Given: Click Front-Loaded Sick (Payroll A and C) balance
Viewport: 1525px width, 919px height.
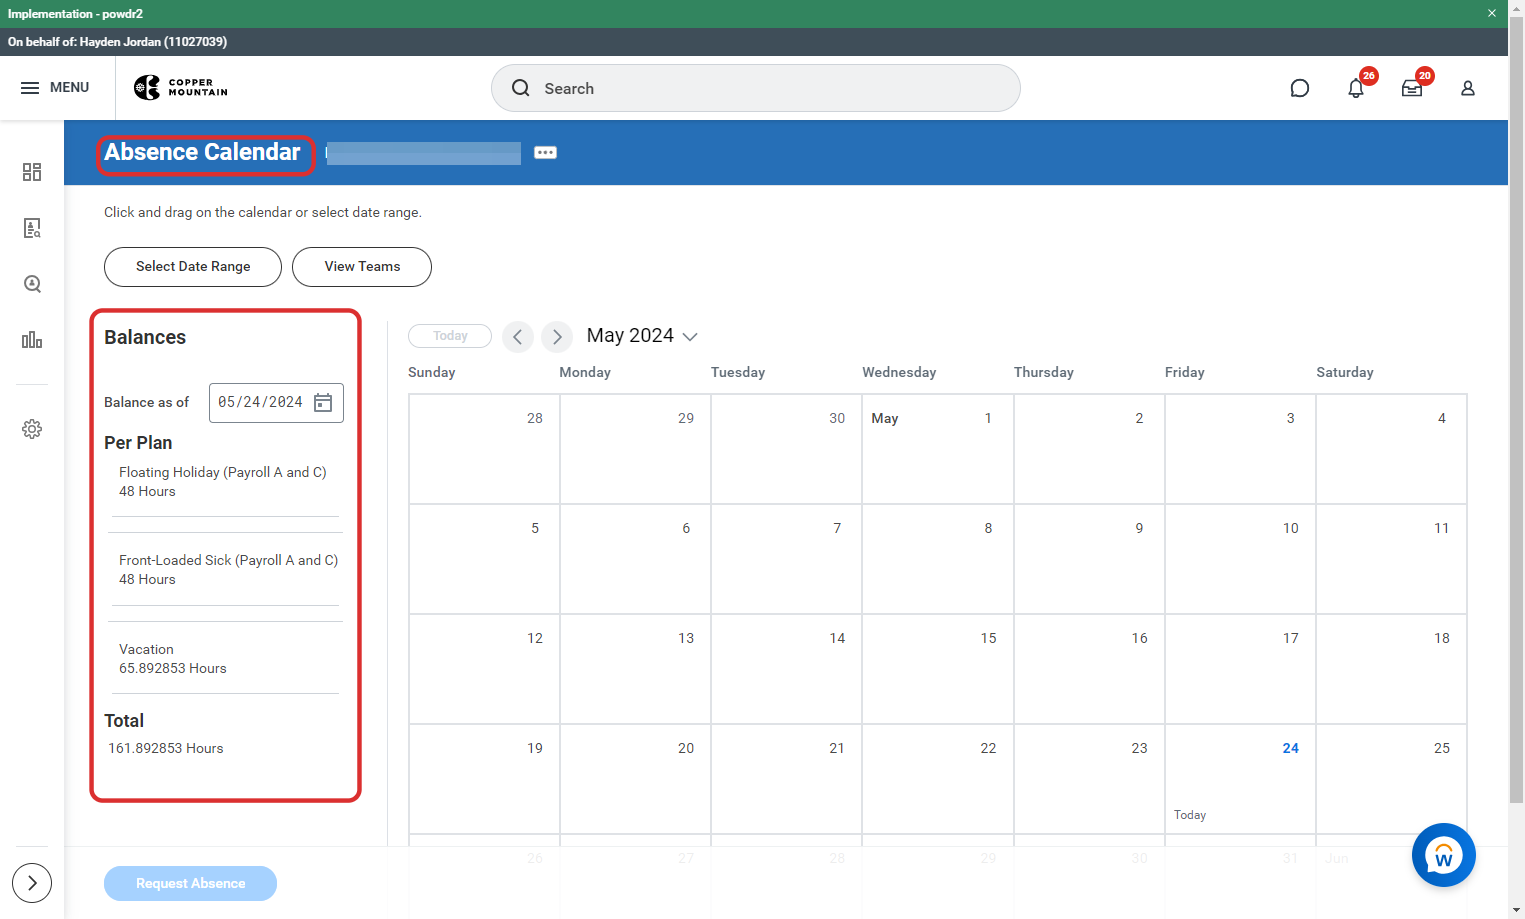Looking at the screenshot, I should coord(229,570).
